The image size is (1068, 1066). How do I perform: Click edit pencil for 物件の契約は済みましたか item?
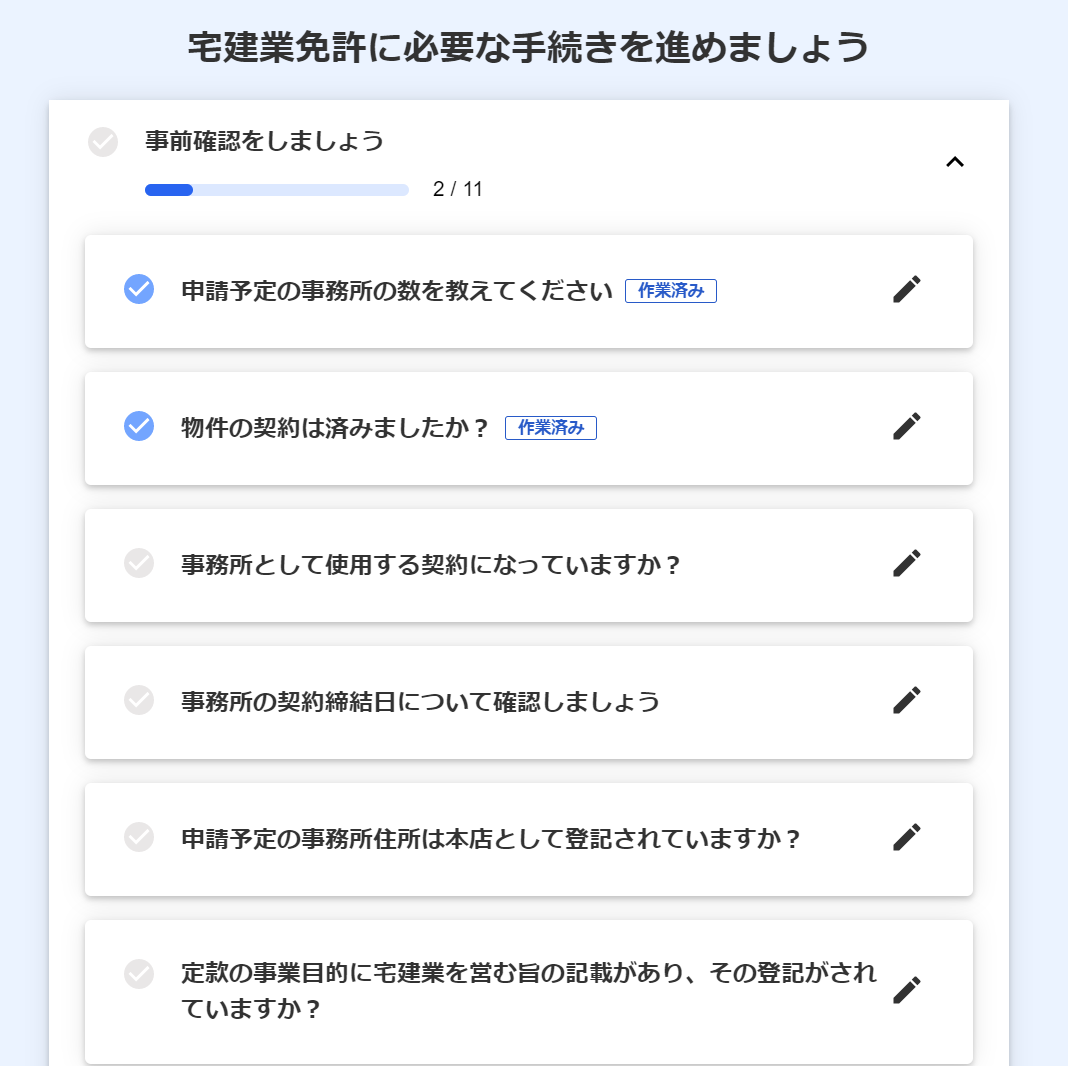point(906,427)
